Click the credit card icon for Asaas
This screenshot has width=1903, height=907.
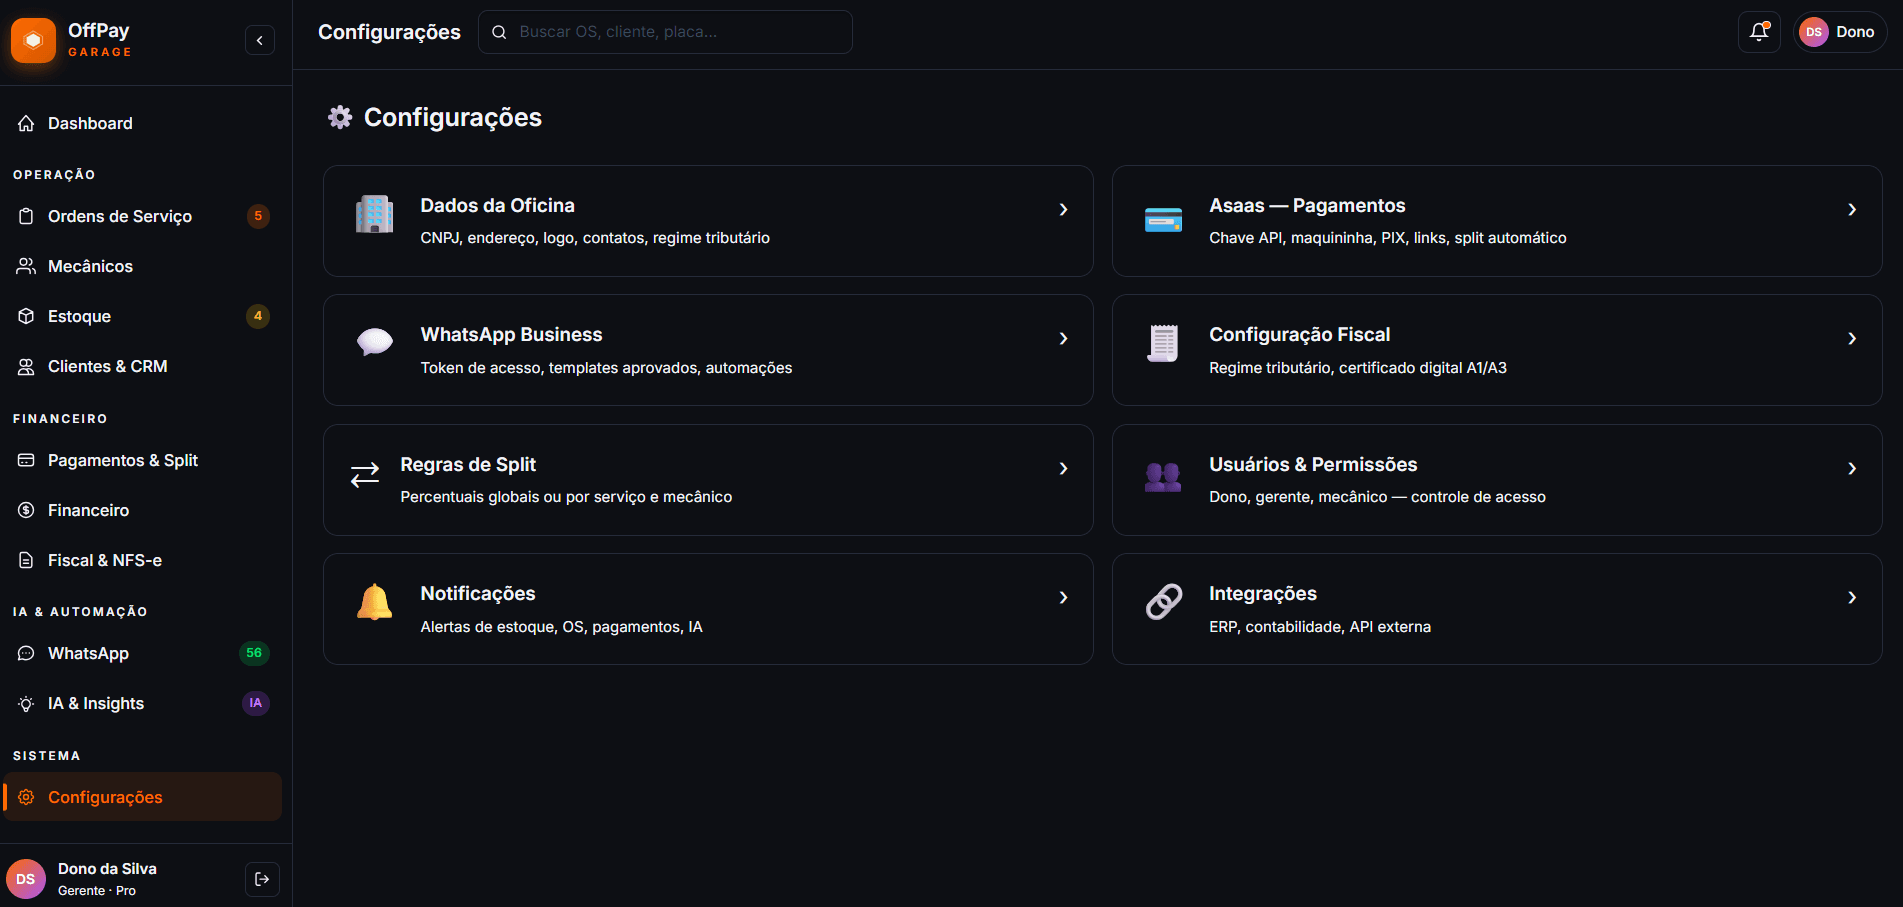click(1163, 220)
